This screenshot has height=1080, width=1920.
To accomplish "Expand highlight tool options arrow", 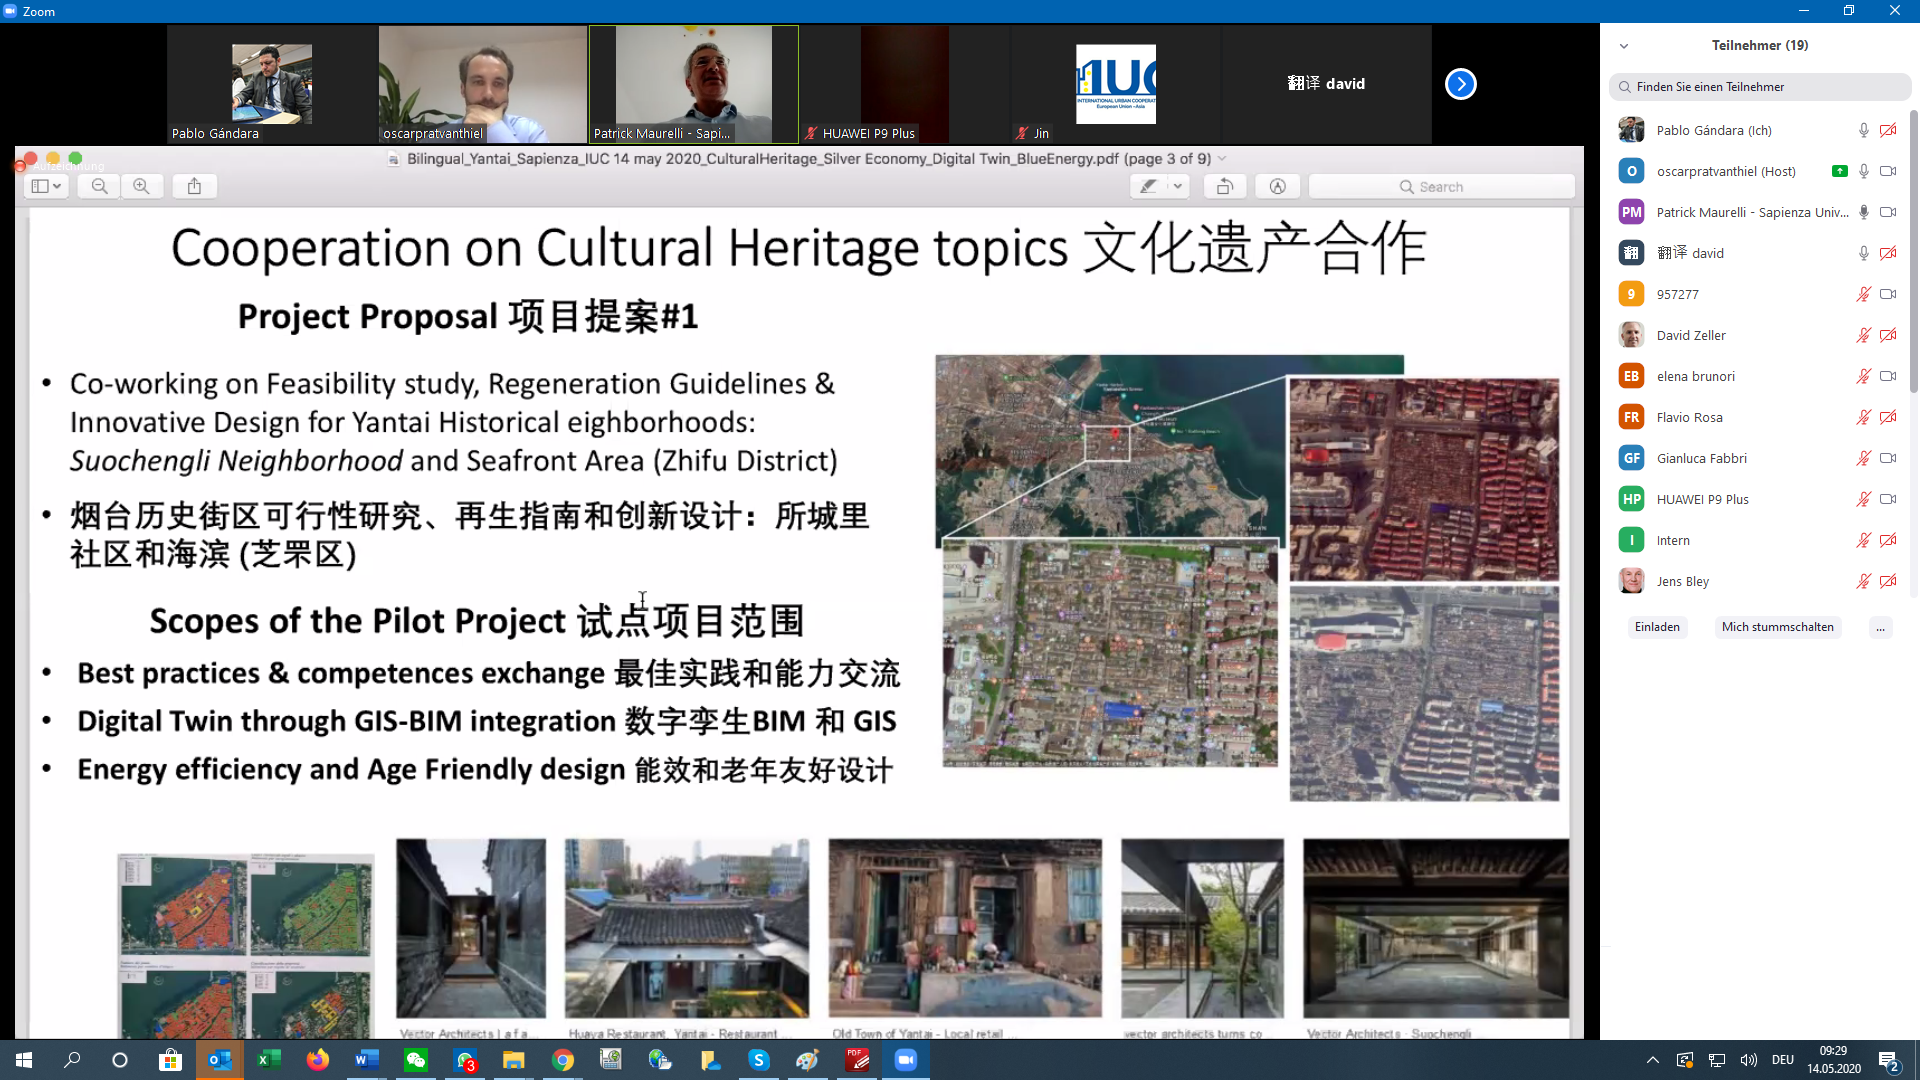I will pyautogui.click(x=1178, y=186).
